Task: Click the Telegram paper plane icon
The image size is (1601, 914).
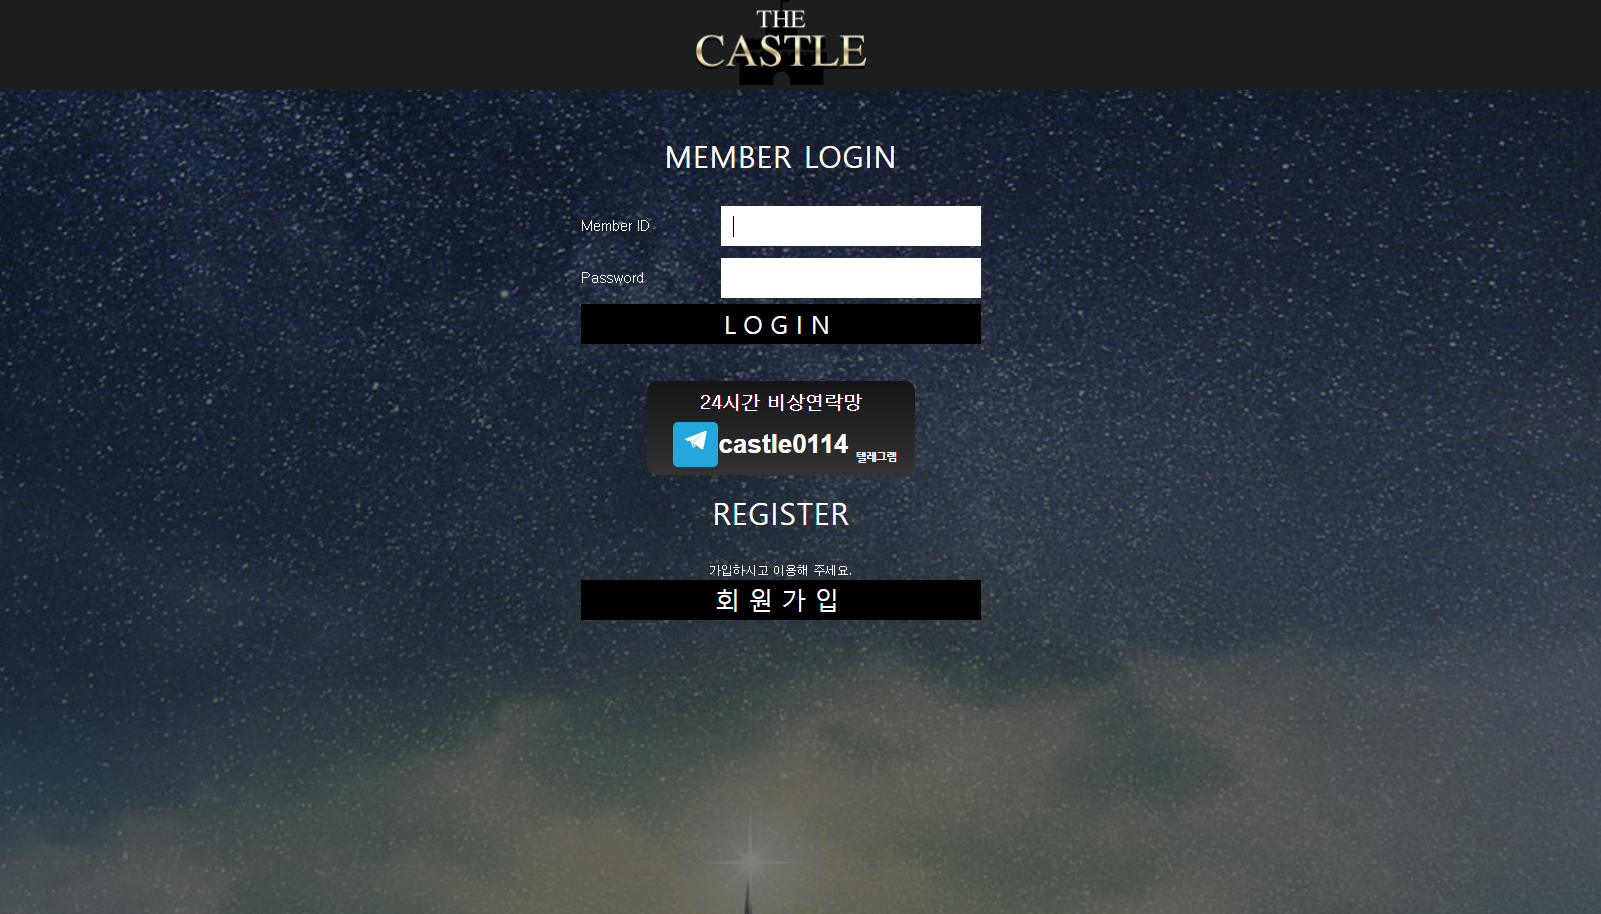Action: [x=695, y=444]
